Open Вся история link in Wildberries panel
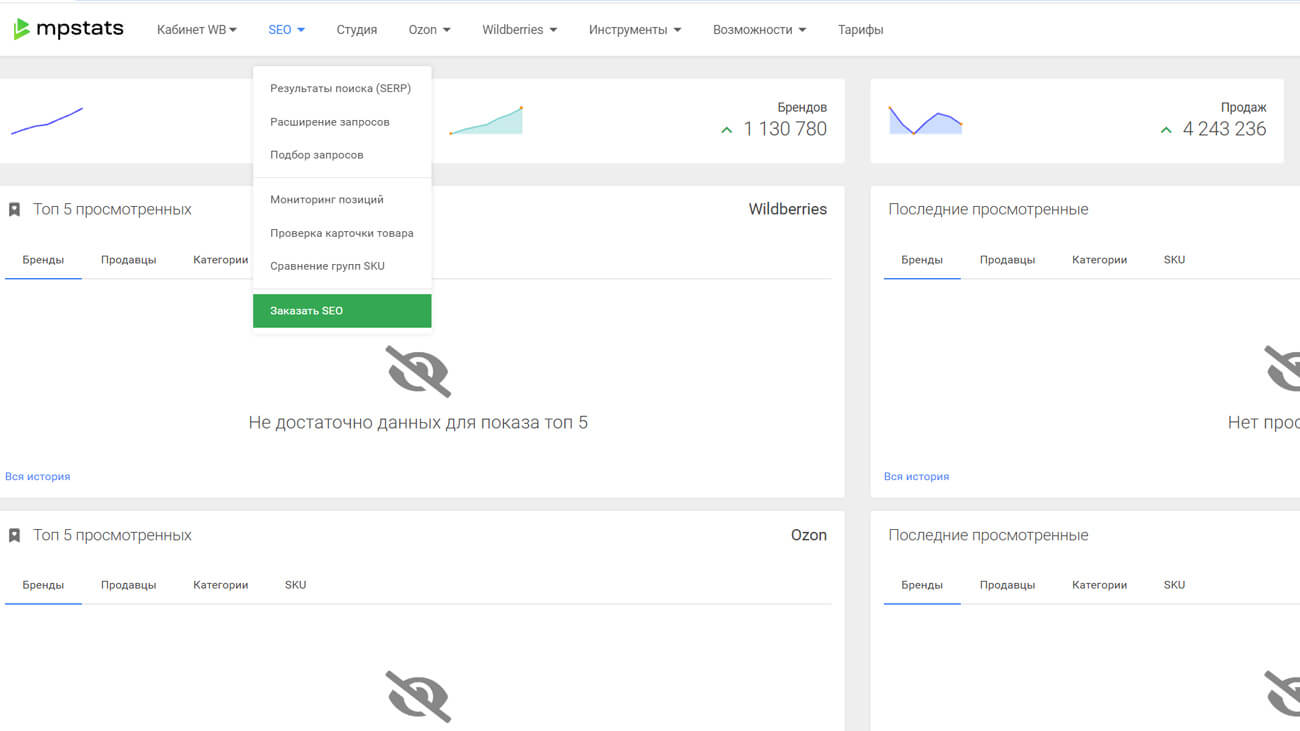The image size is (1300, 731). [38, 477]
